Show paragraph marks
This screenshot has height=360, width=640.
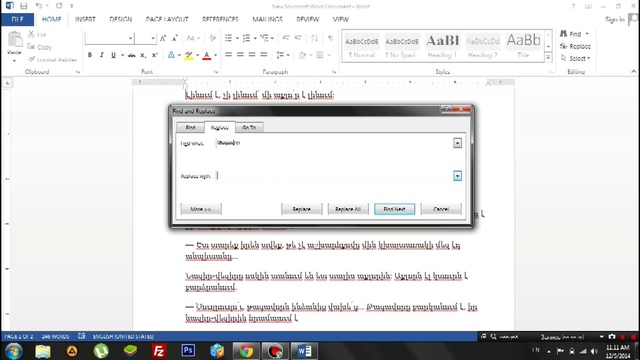point(330,38)
